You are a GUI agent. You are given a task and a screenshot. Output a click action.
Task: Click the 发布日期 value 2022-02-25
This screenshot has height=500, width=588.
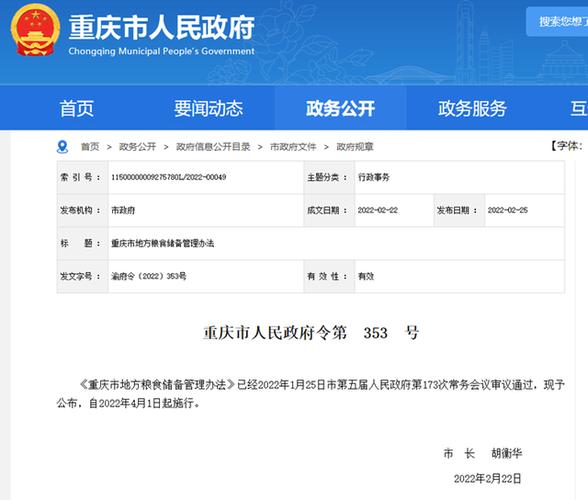coord(508,210)
